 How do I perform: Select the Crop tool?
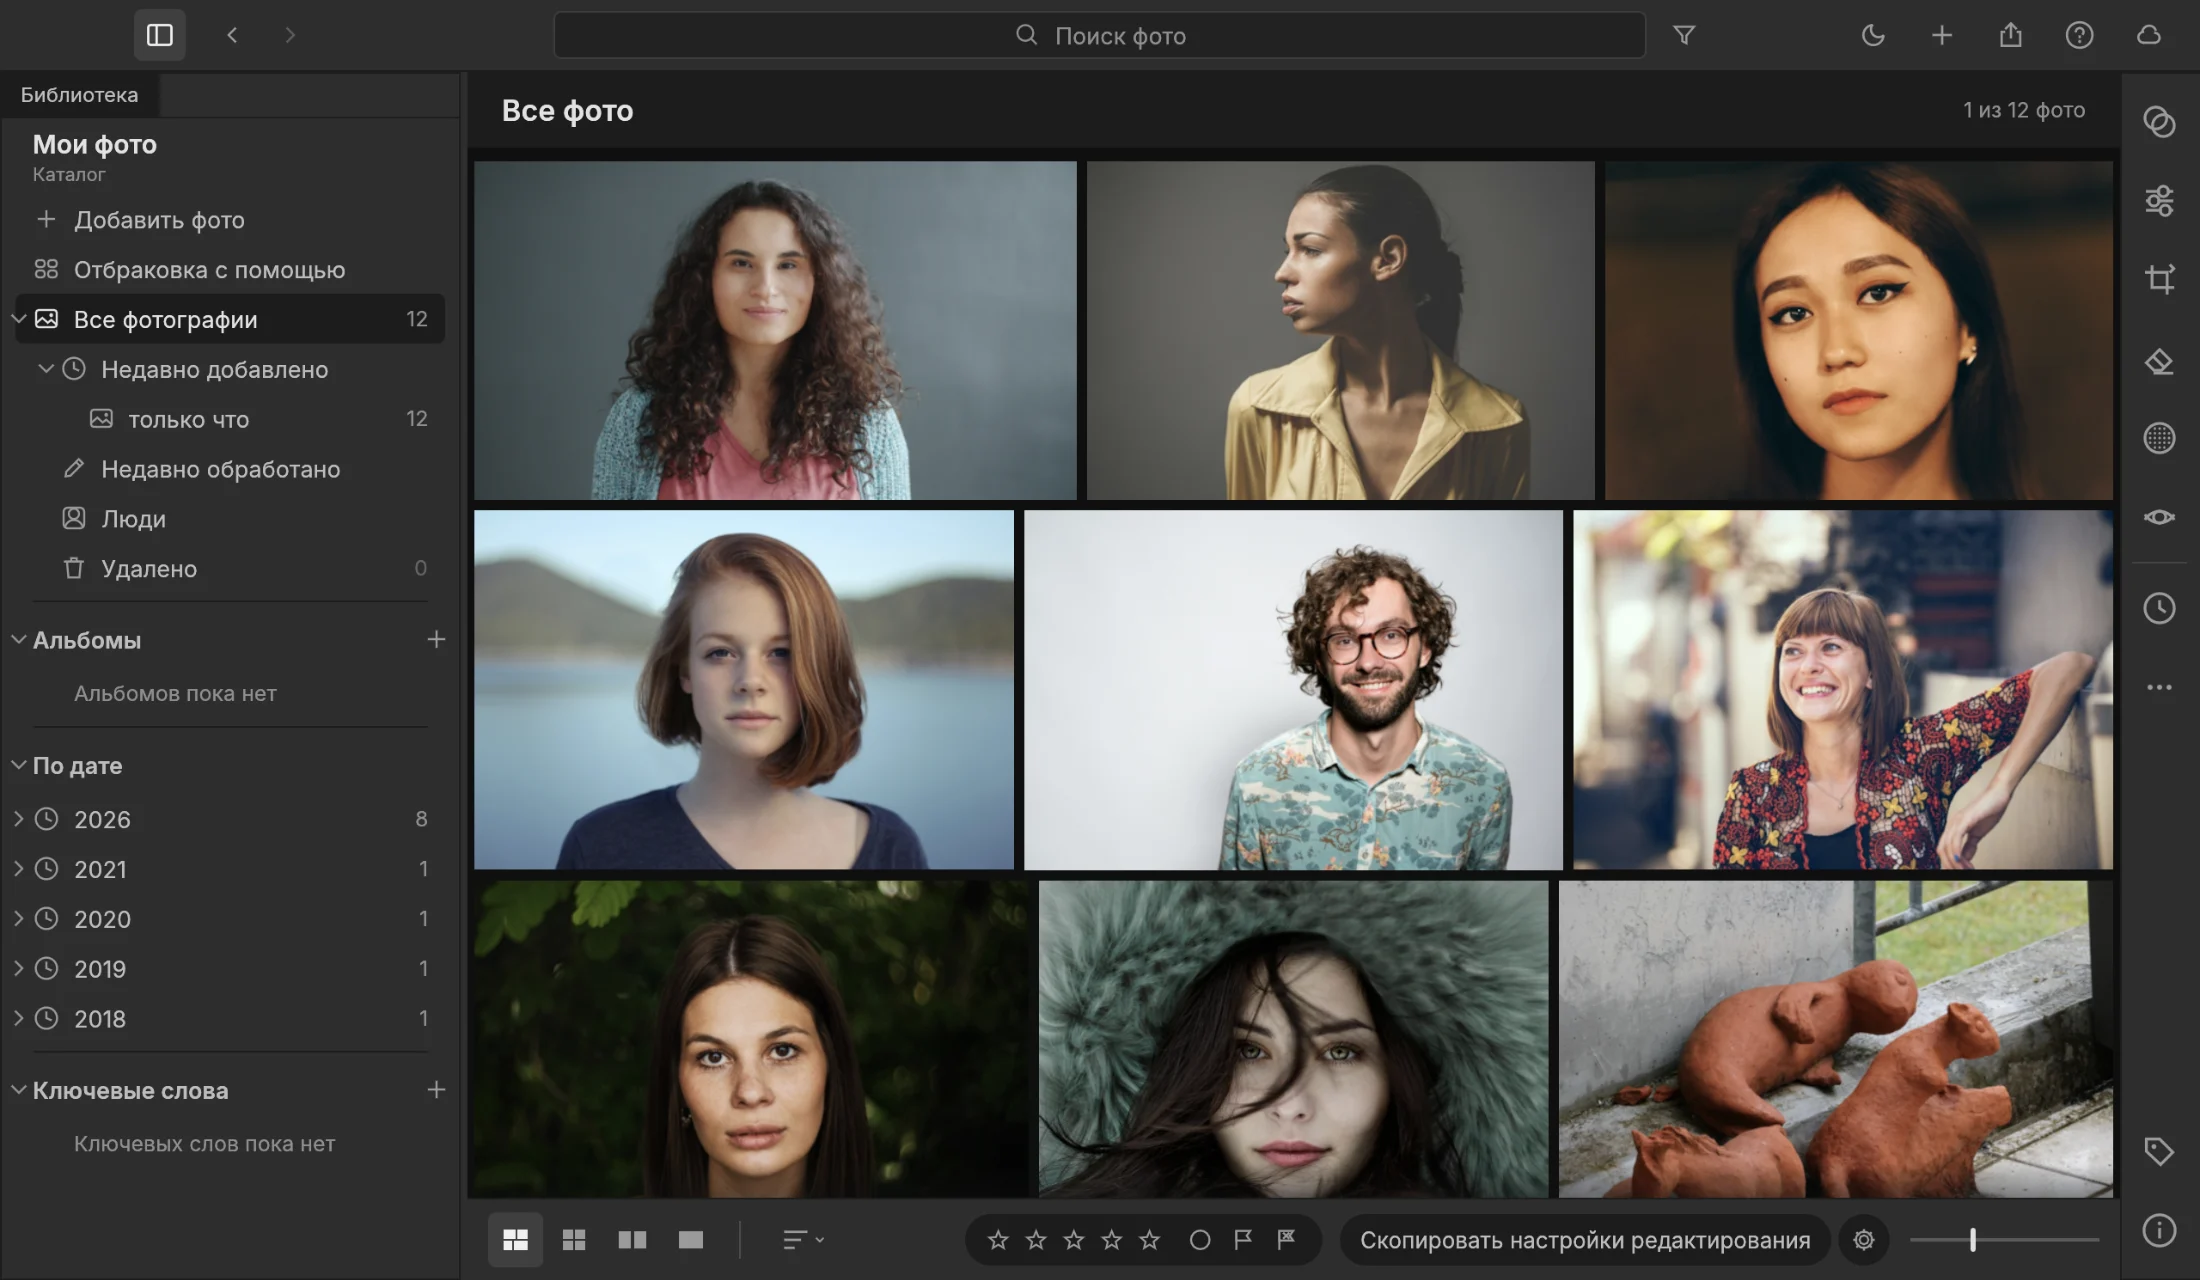tap(2160, 279)
